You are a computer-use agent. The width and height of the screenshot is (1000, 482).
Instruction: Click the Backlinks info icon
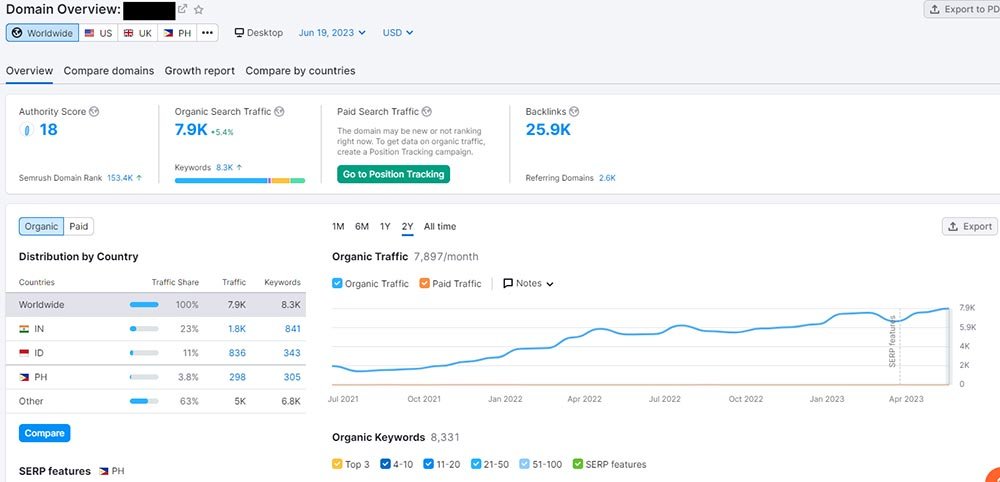pyautogui.click(x=574, y=112)
